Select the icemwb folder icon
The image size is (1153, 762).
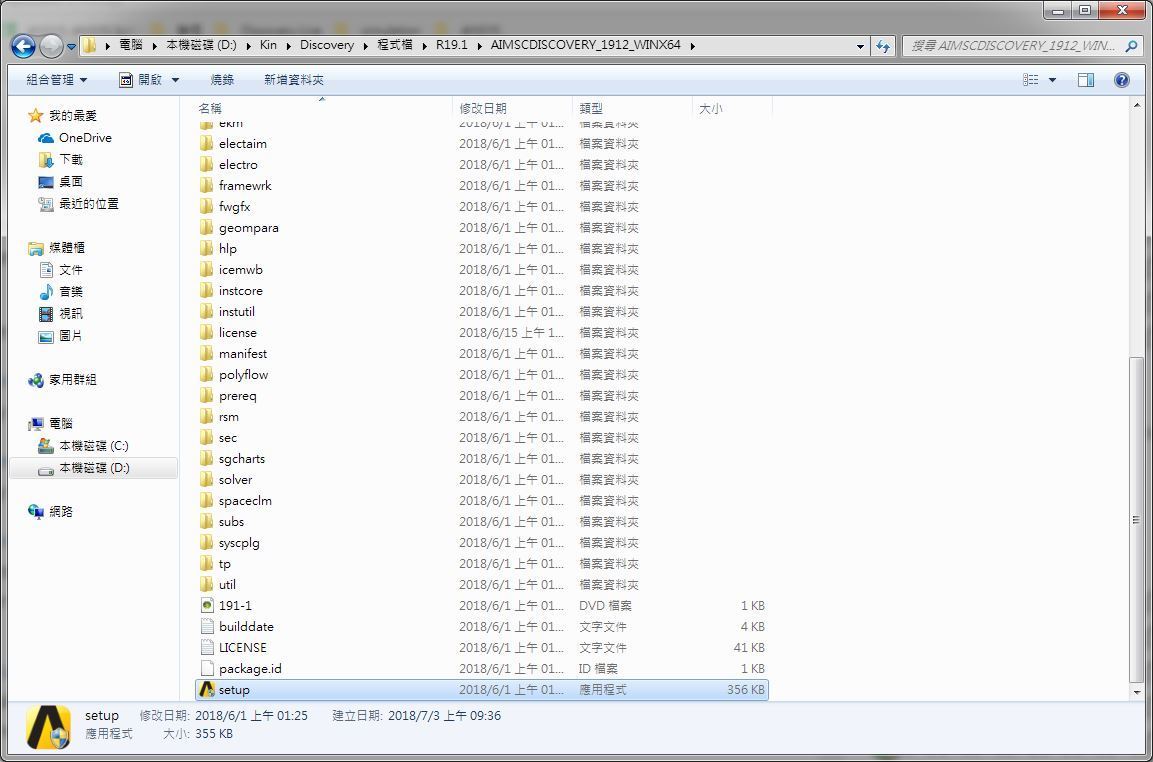(x=207, y=269)
